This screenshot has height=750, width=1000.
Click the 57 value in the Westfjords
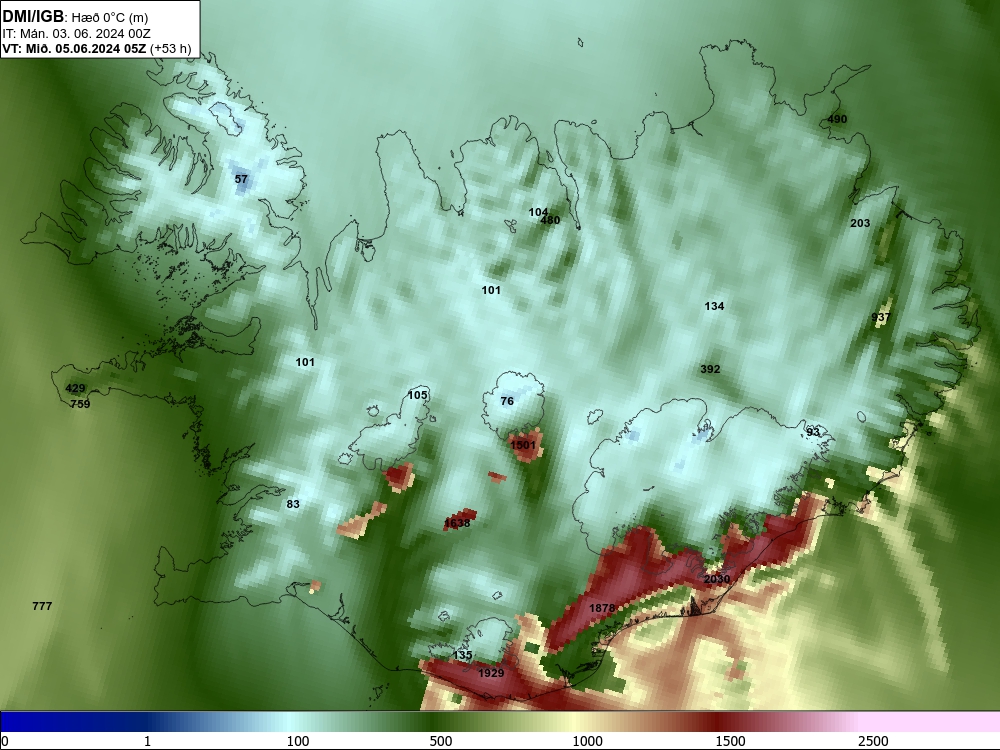point(241,179)
